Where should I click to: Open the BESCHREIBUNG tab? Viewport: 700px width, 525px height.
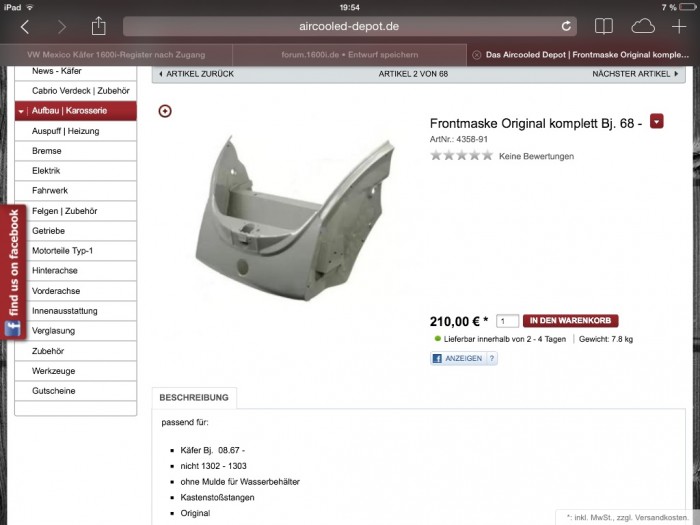pos(194,397)
